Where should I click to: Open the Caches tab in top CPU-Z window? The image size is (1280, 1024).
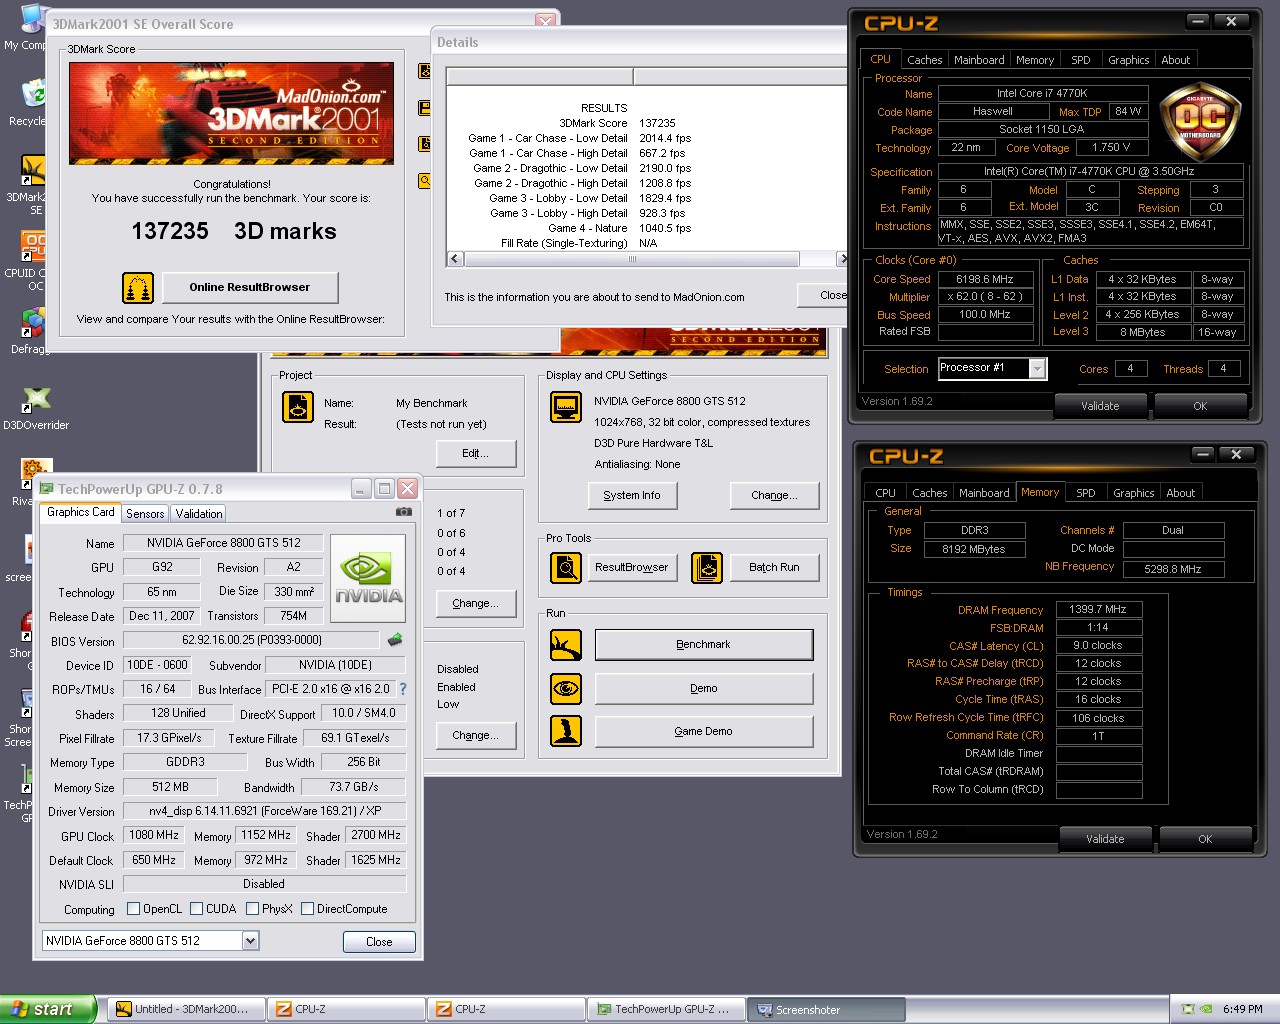click(924, 60)
